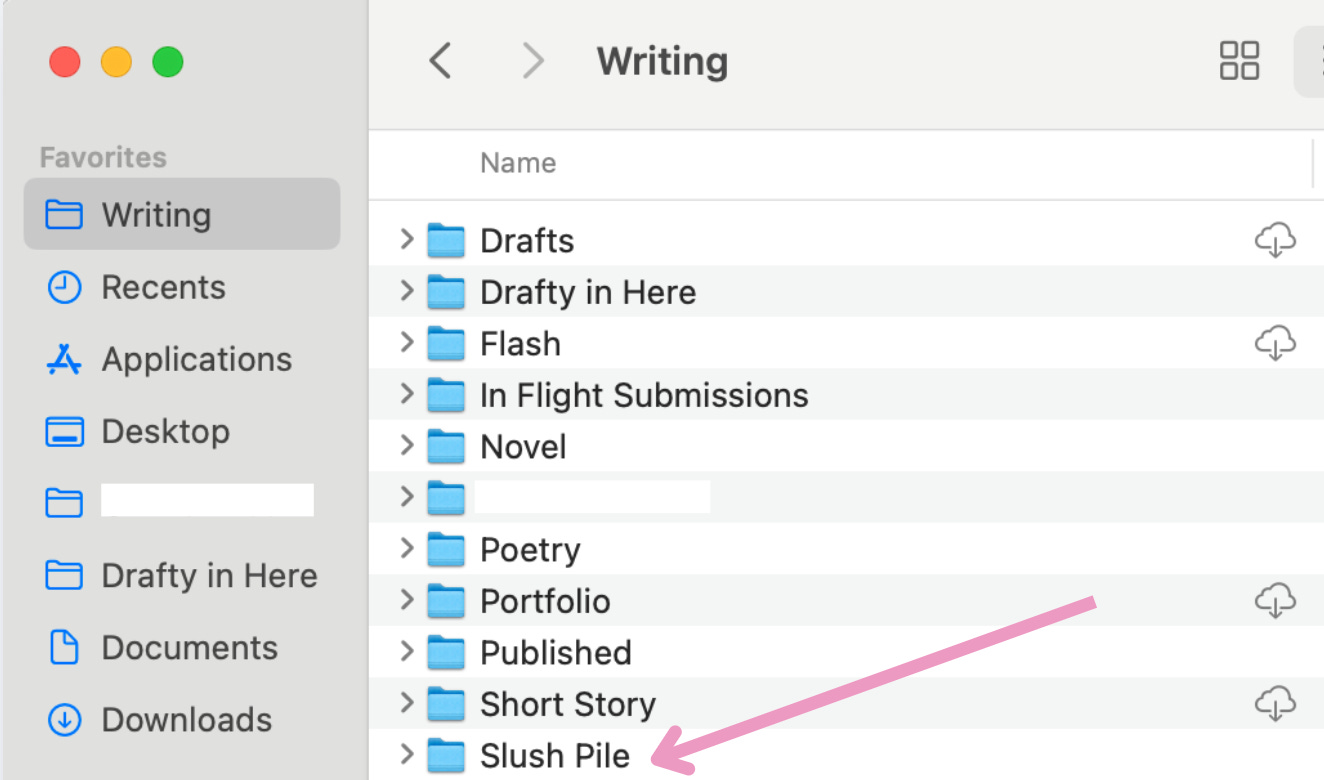The width and height of the screenshot is (1324, 780).
Task: Click the Novel folder icon
Action: click(x=446, y=446)
